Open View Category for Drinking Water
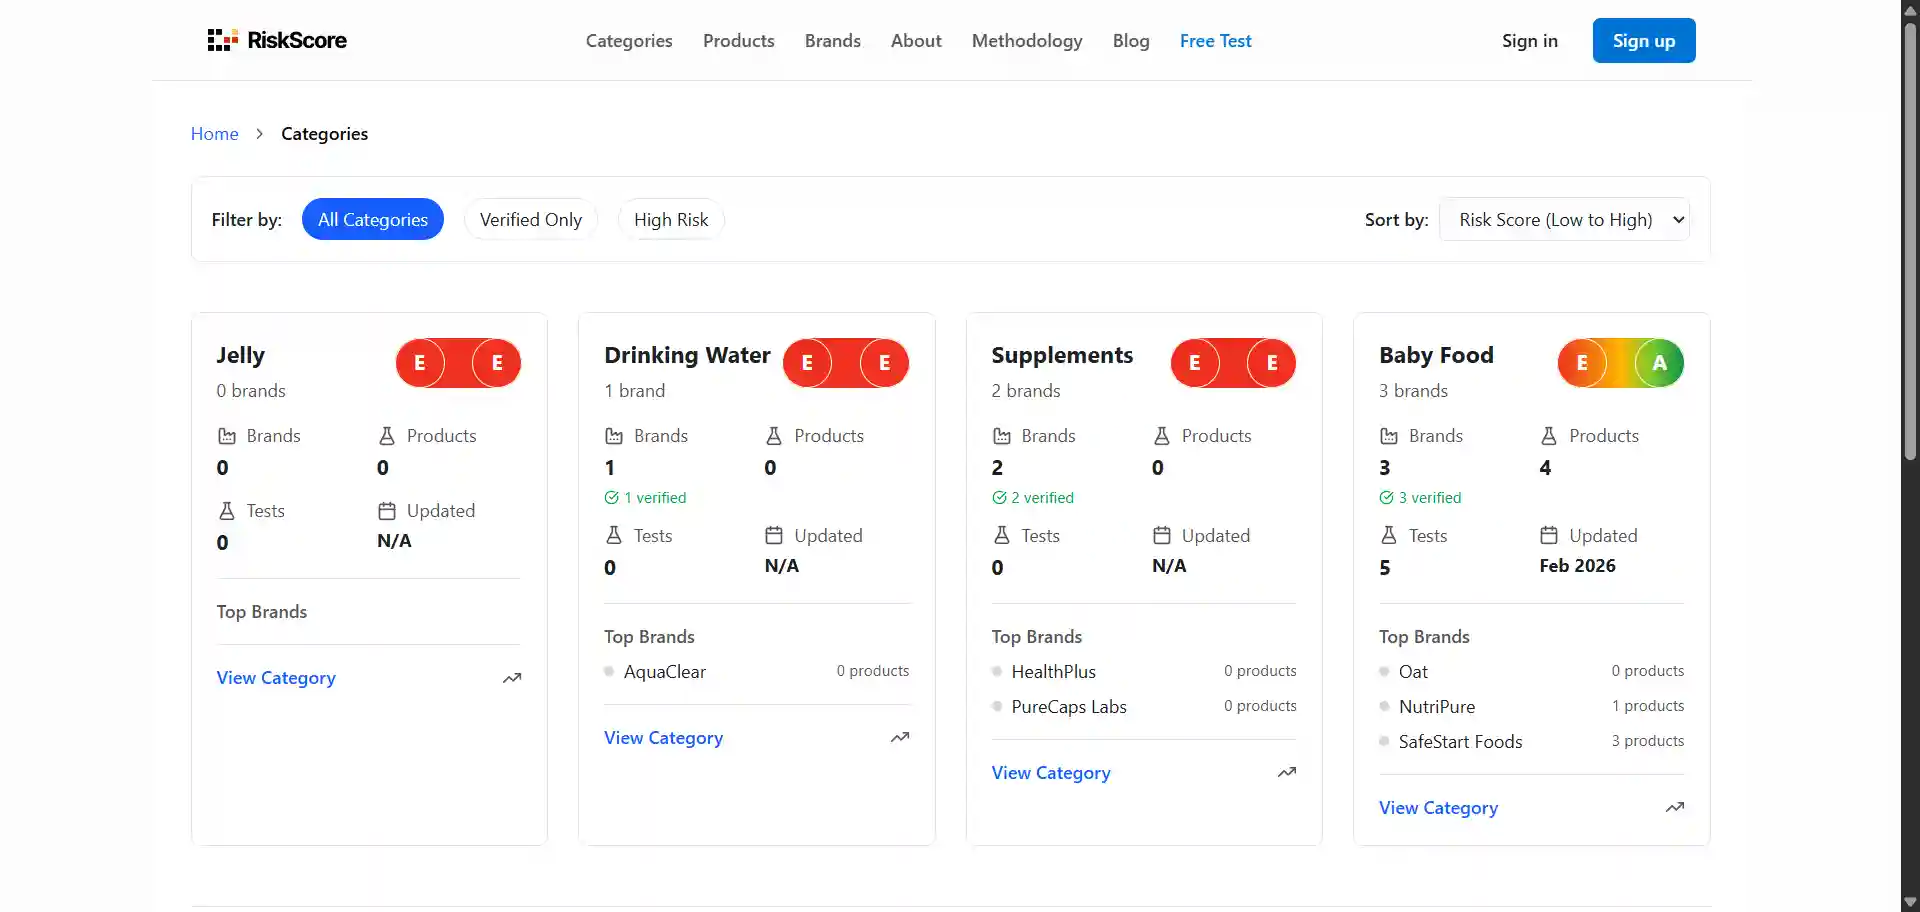The height and width of the screenshot is (912, 1920). 664,738
